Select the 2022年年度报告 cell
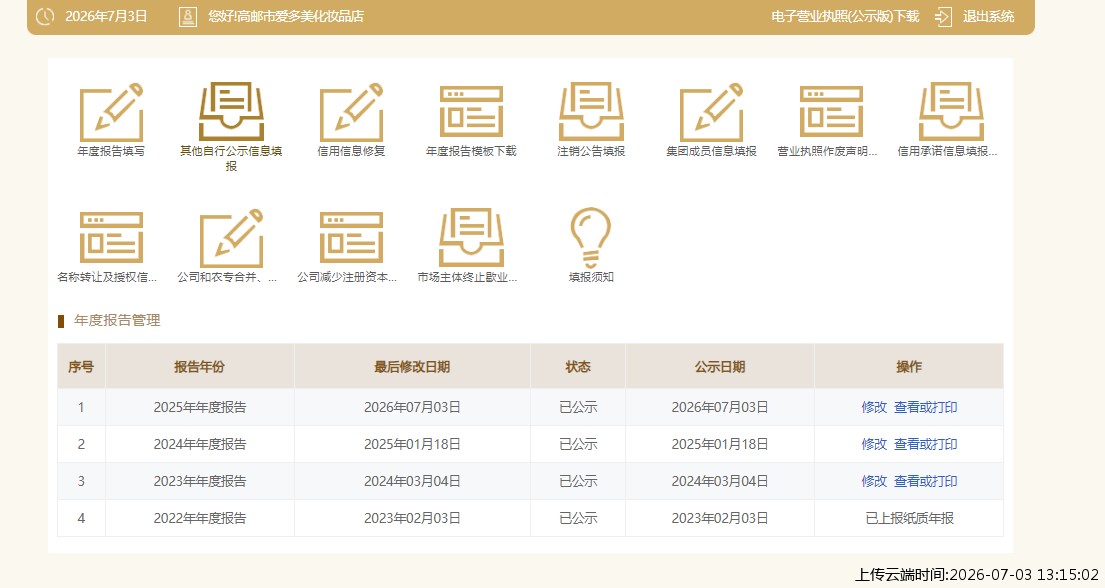This screenshot has width=1105, height=588. click(x=200, y=518)
